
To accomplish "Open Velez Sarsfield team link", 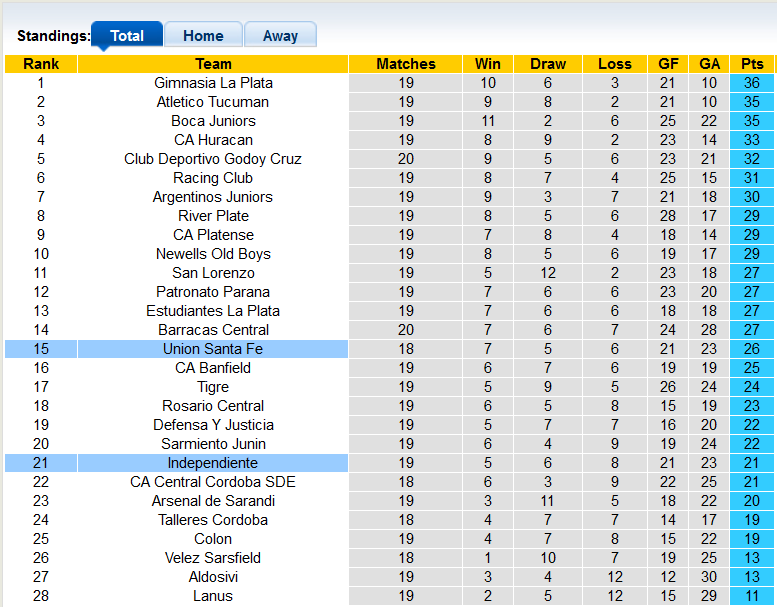I will pos(213,558).
